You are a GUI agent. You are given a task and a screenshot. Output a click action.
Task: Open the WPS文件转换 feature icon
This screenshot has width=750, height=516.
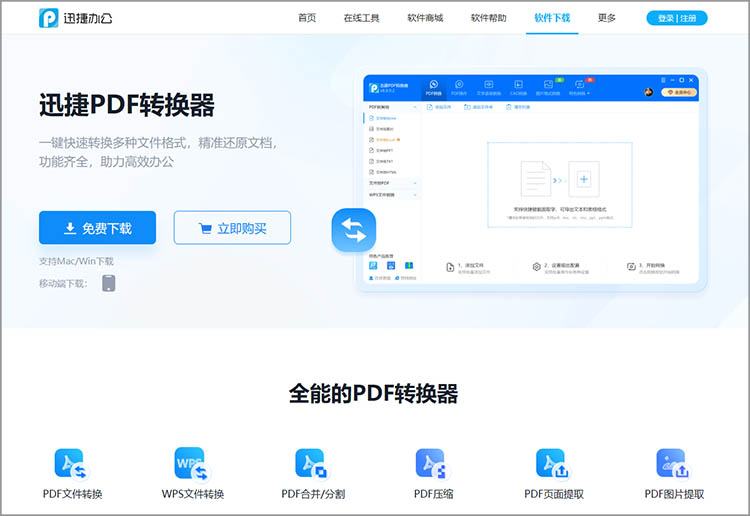pos(192,464)
